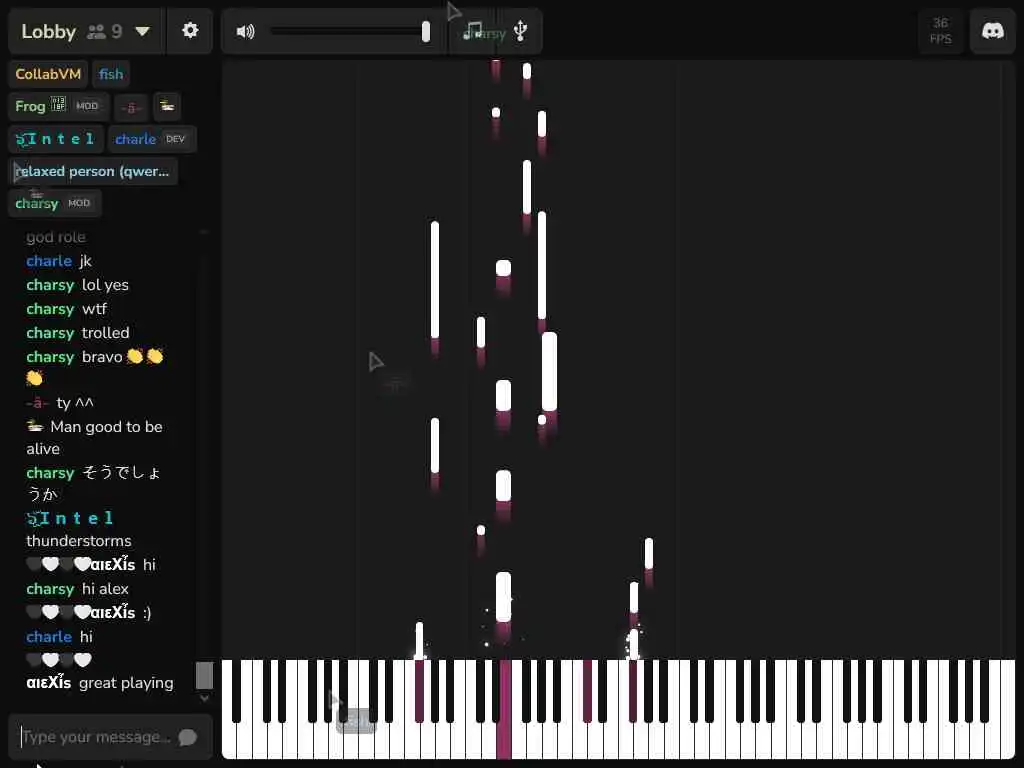The width and height of the screenshot is (1024, 768).
Task: Open the Lobby room selector
Action: [86, 31]
